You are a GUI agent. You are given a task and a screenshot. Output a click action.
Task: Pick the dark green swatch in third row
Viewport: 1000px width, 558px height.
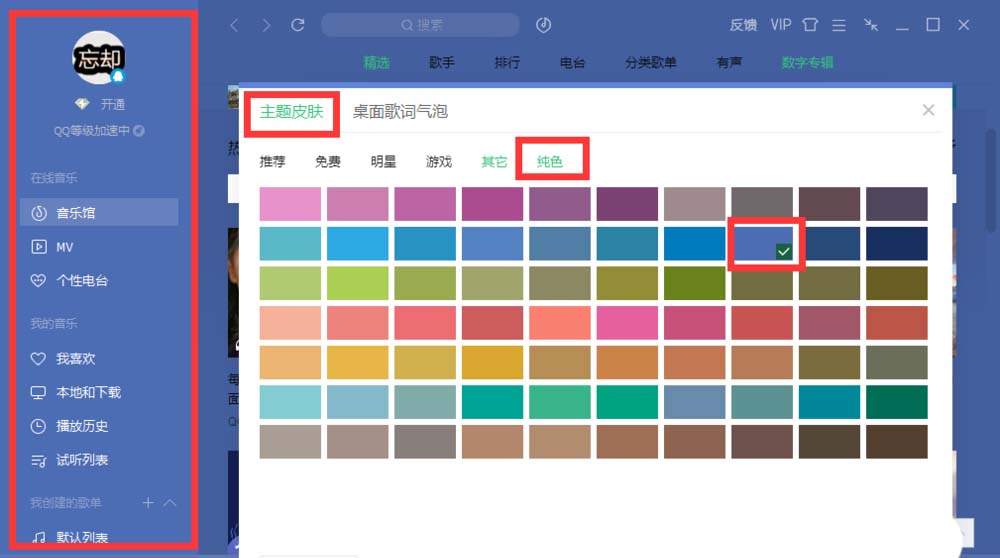click(x=695, y=283)
